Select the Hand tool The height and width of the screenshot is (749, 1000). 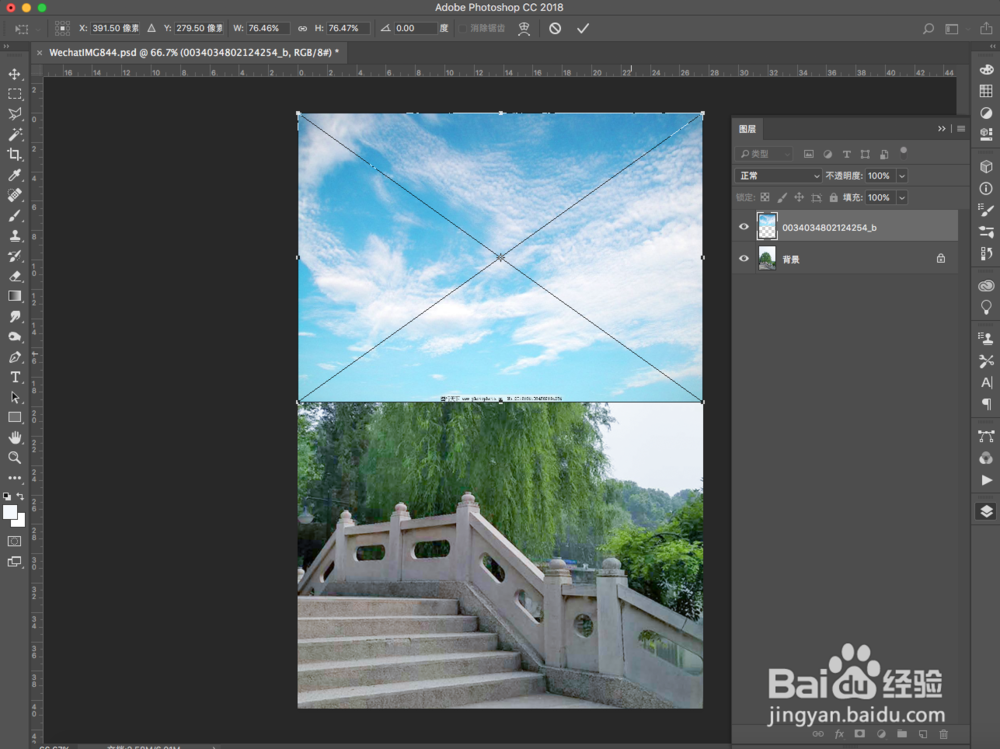tap(14, 437)
